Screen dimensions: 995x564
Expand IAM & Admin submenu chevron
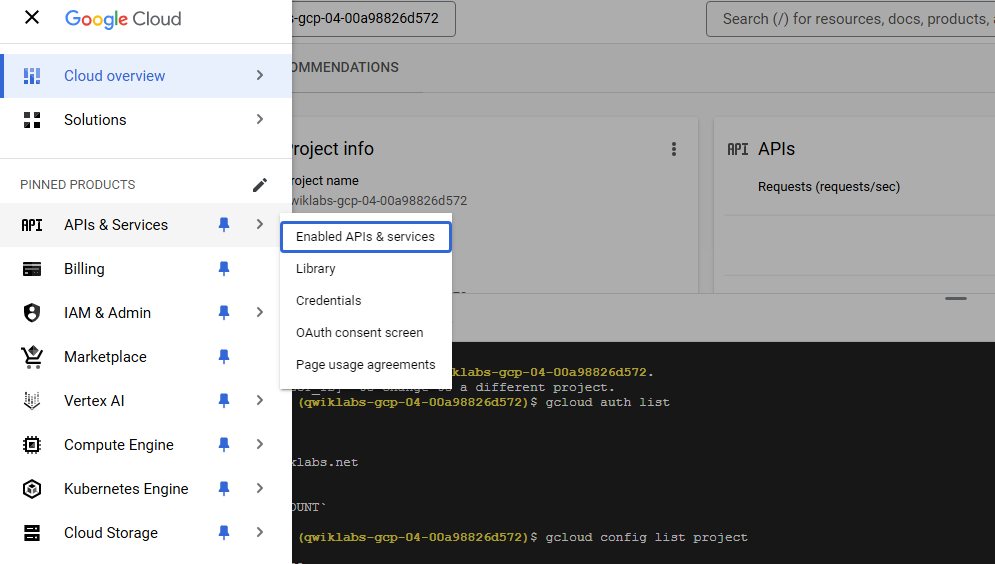[260, 312]
